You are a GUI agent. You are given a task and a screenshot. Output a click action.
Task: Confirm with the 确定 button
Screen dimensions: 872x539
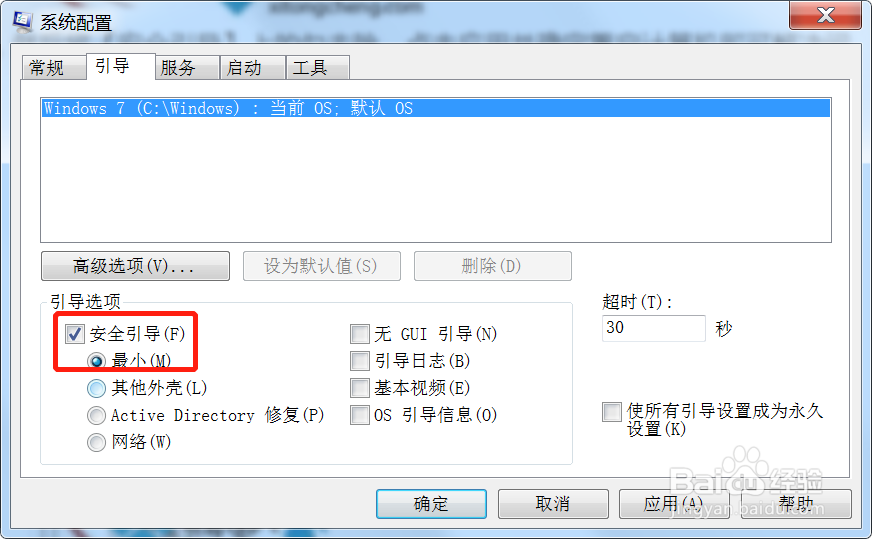431,504
